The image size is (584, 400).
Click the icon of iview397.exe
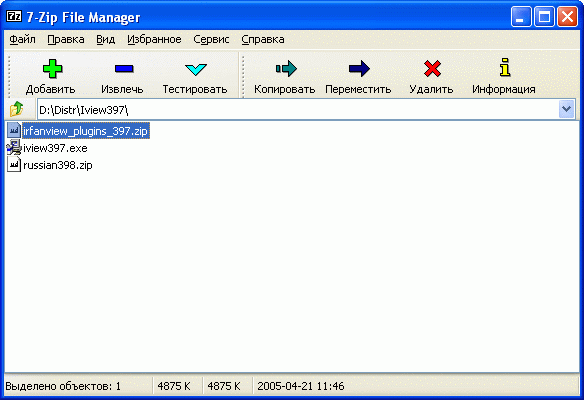coord(14,147)
